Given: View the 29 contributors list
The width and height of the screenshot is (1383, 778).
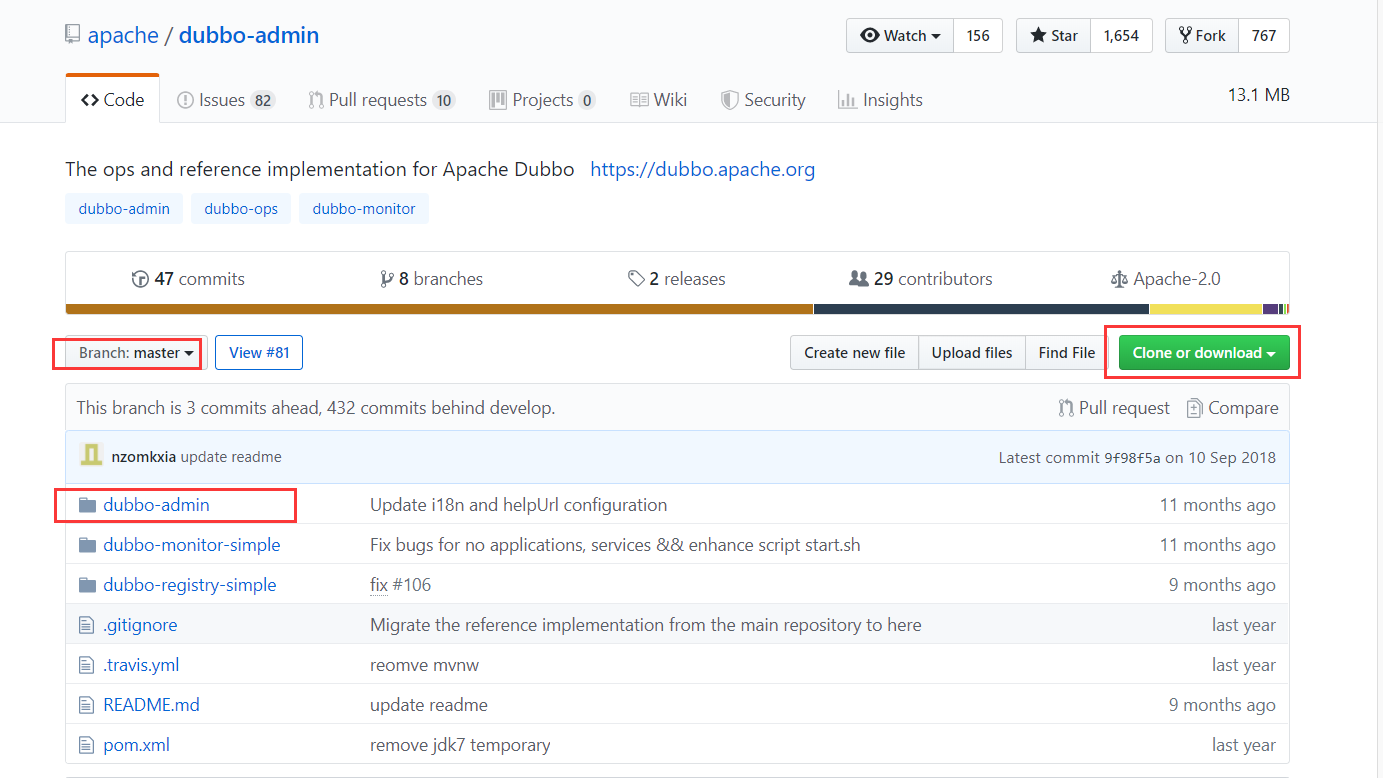Looking at the screenshot, I should [x=921, y=279].
